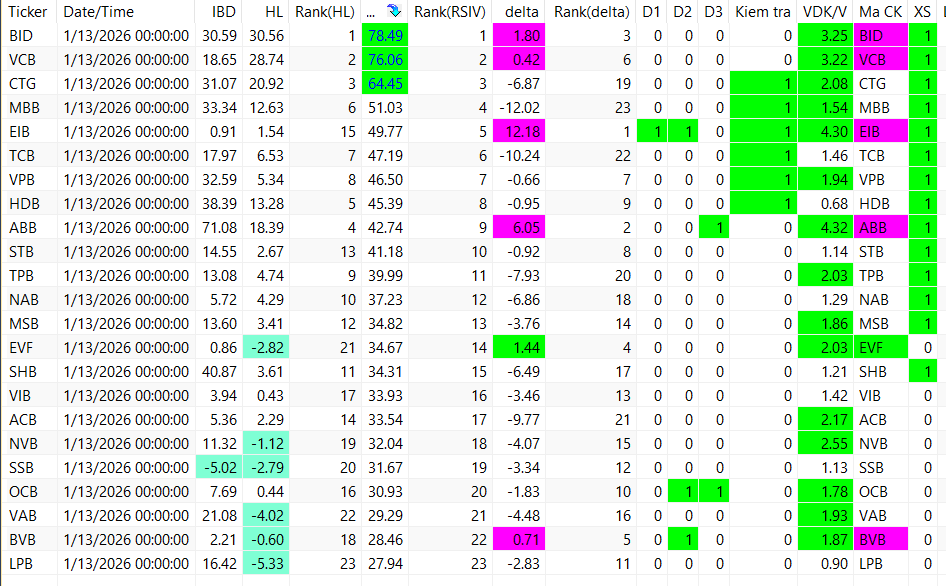Click the Kiem tra column header

point(763,11)
